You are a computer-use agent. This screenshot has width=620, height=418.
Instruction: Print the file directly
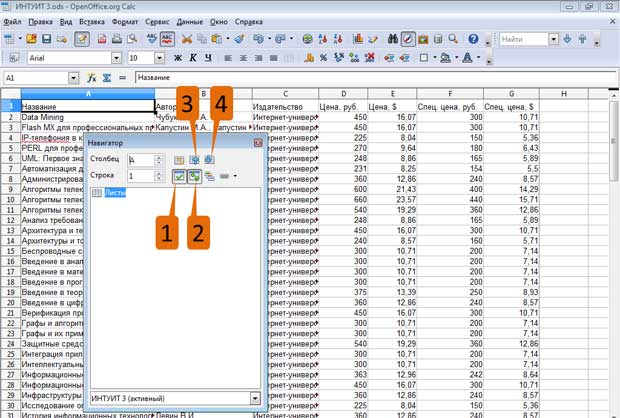(117, 39)
